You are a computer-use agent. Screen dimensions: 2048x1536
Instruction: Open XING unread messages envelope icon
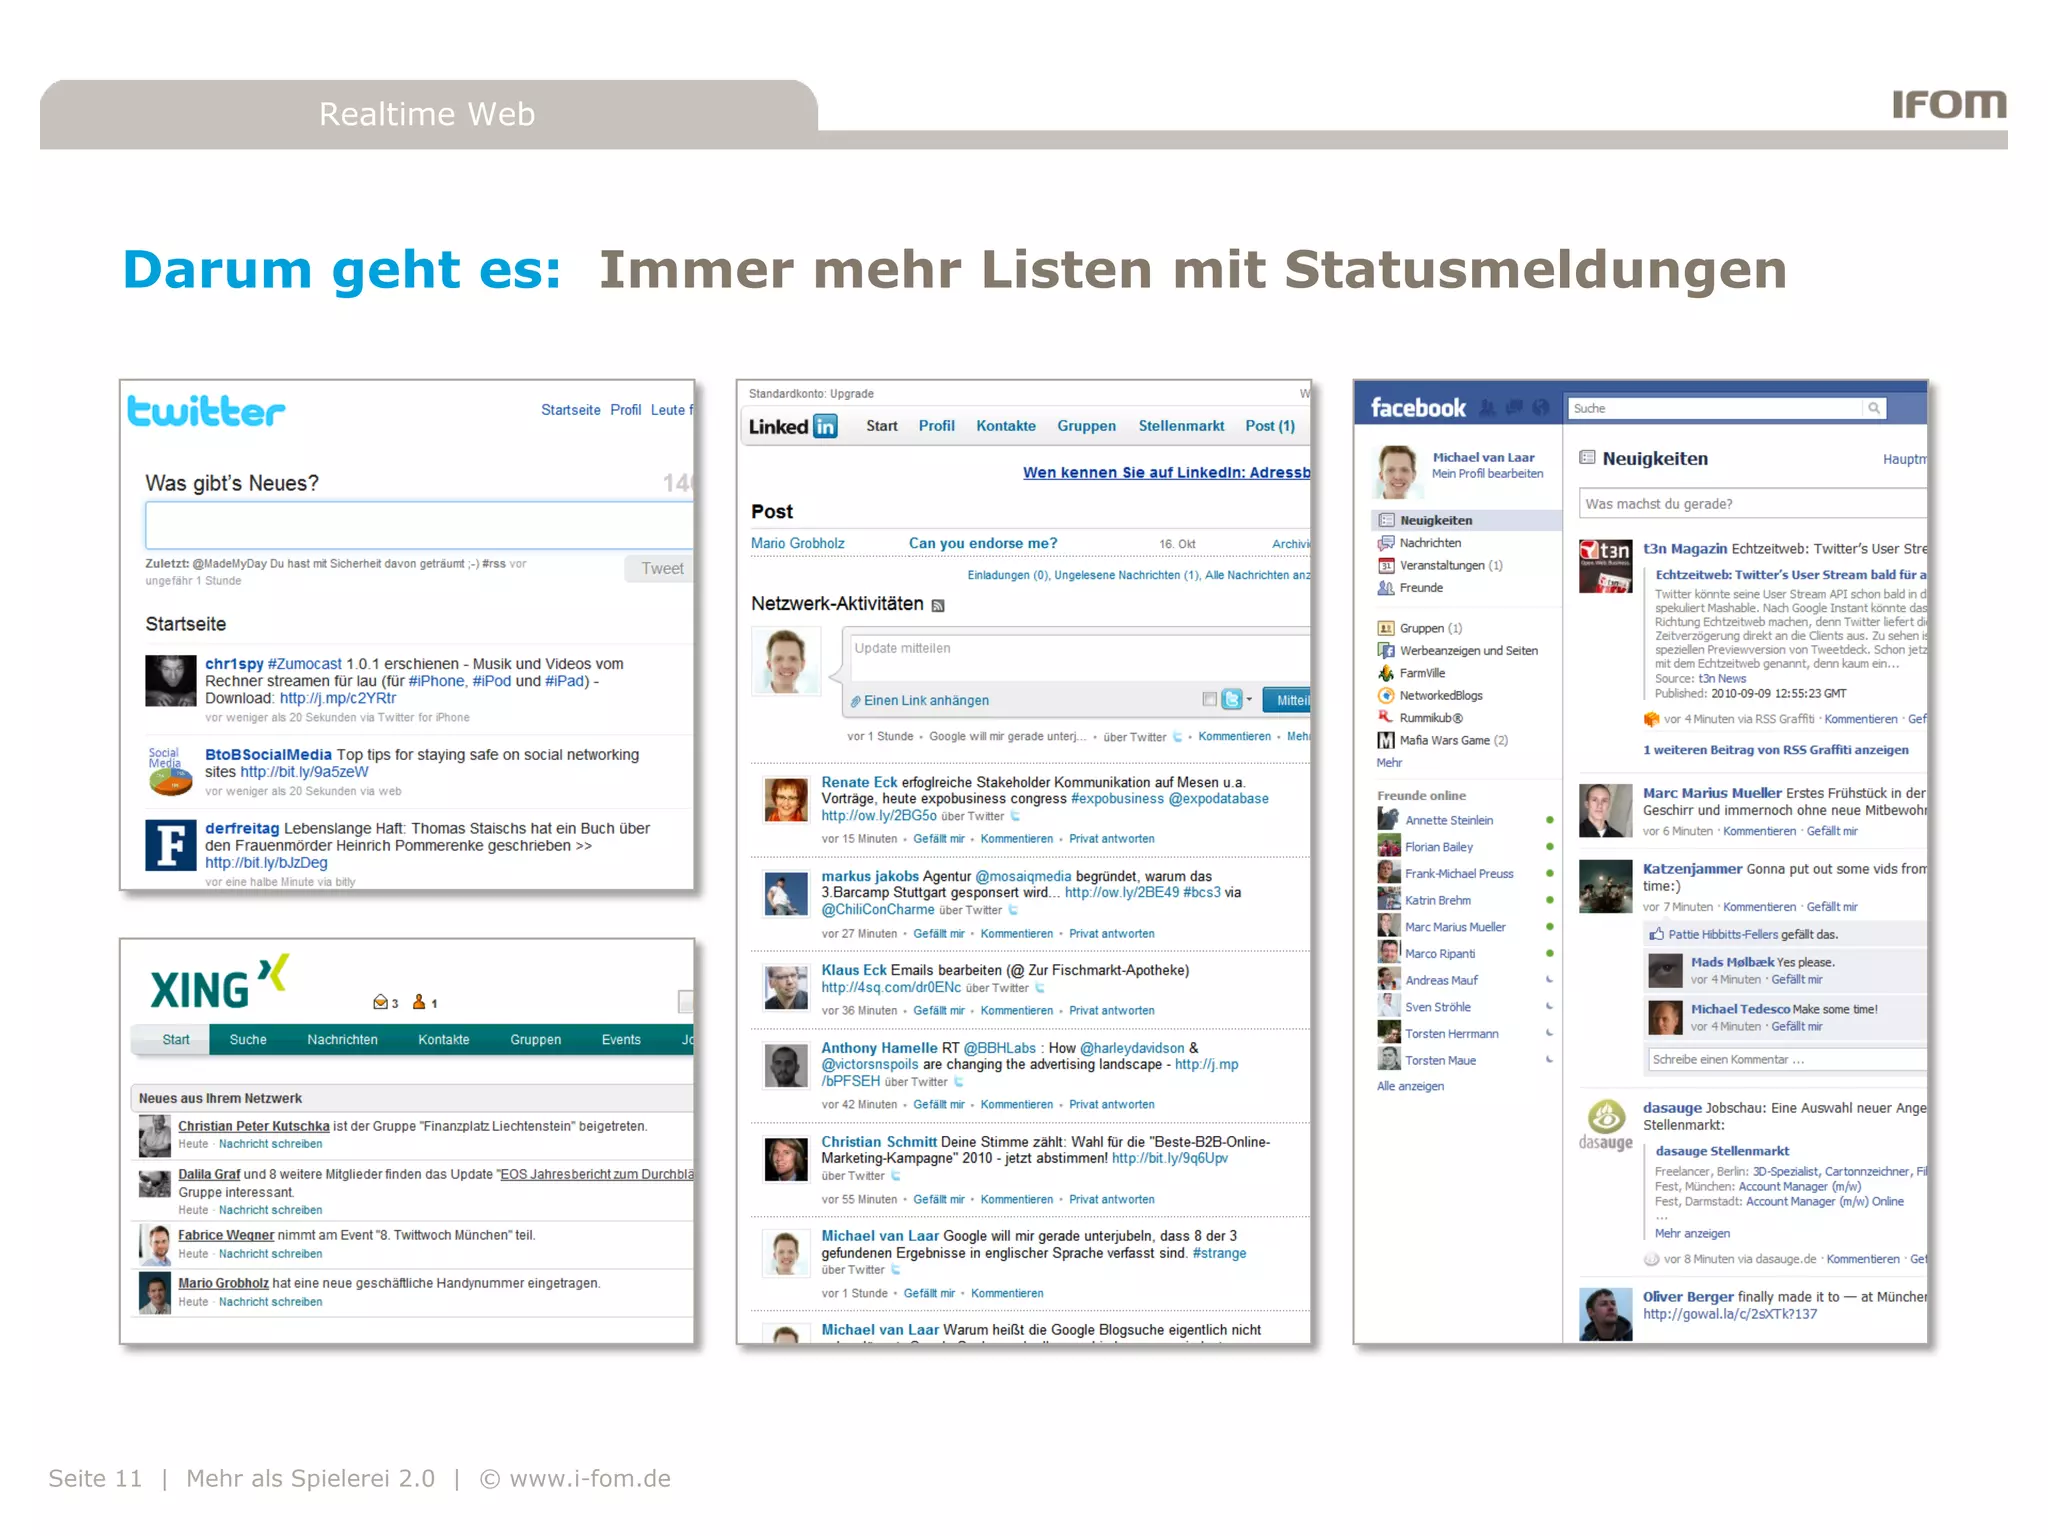coord(380,1002)
